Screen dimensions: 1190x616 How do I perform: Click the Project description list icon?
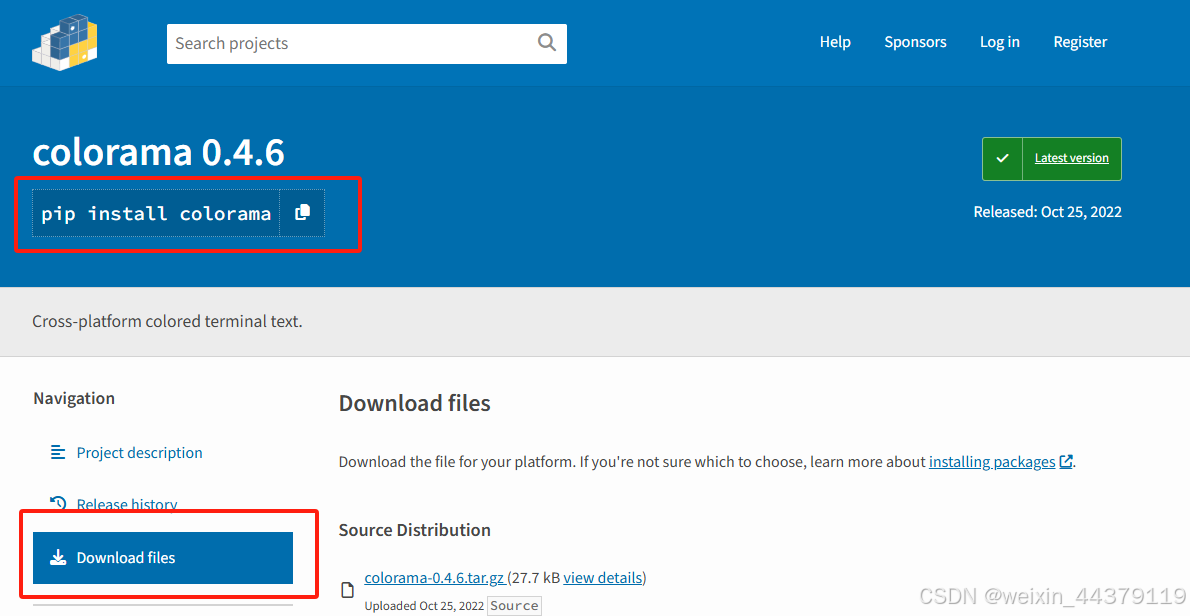click(x=58, y=452)
